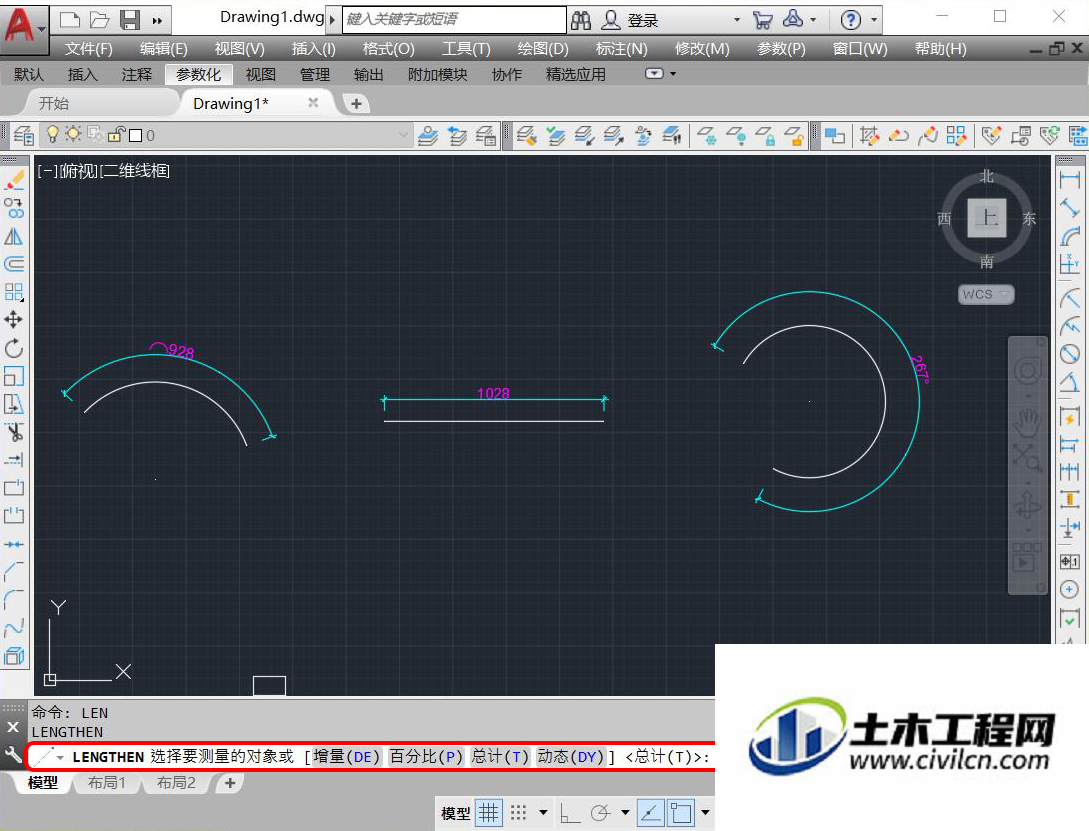Screen dimensions: 1089x831
Task: Expand quick access toolbar overflow arrows
Action: pos(158,20)
